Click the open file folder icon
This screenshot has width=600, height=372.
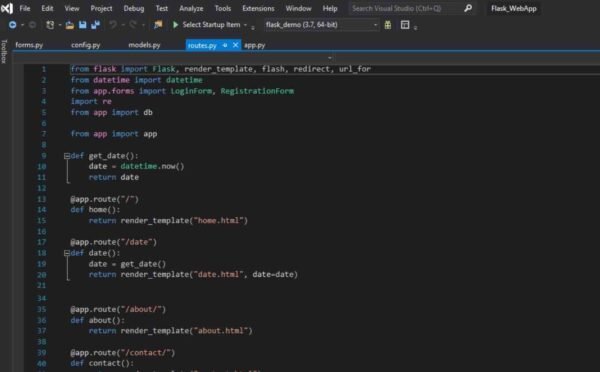[69, 25]
